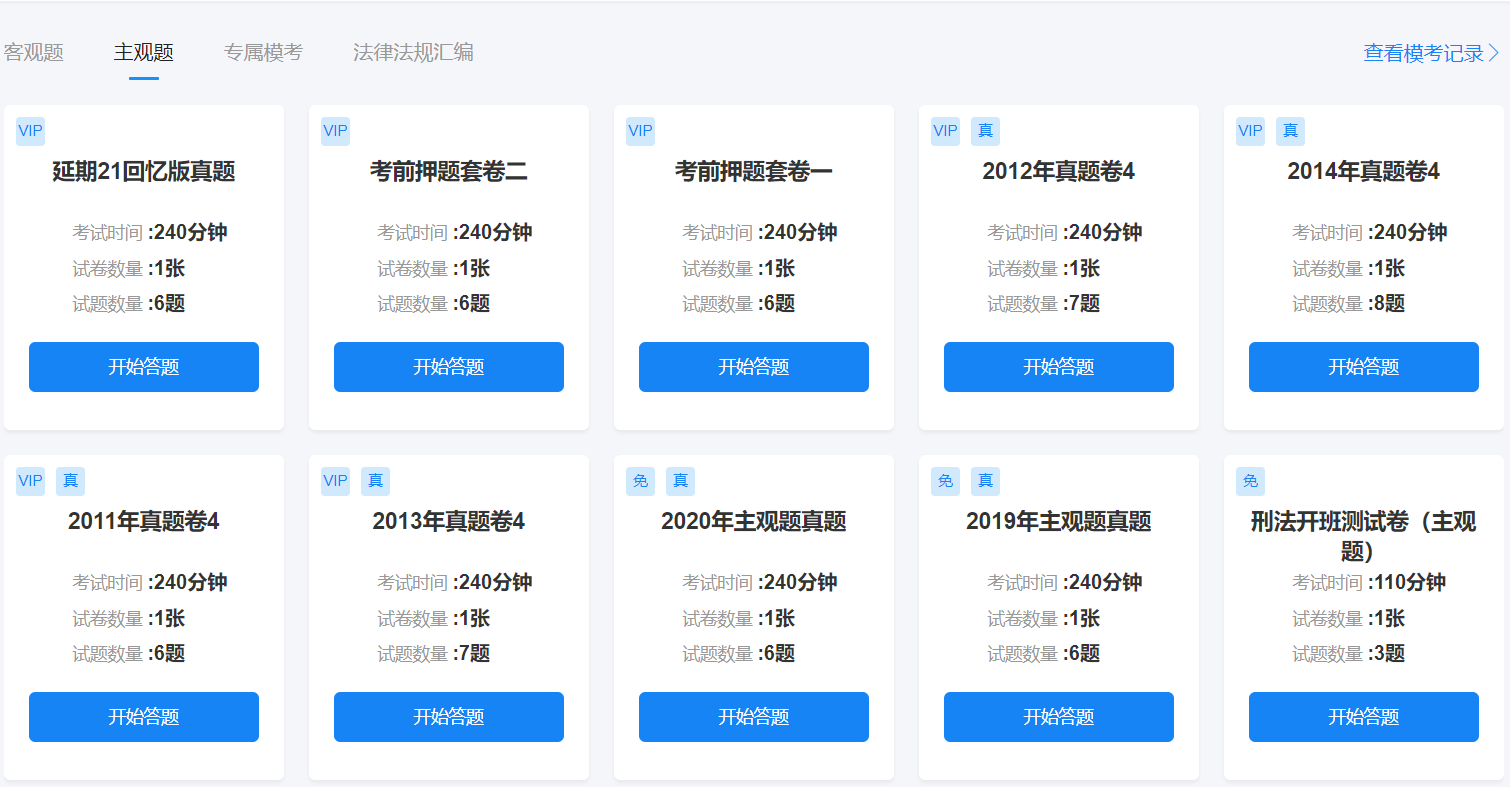
Task: Open the 查看模考记录 link
Action: [x=1432, y=54]
